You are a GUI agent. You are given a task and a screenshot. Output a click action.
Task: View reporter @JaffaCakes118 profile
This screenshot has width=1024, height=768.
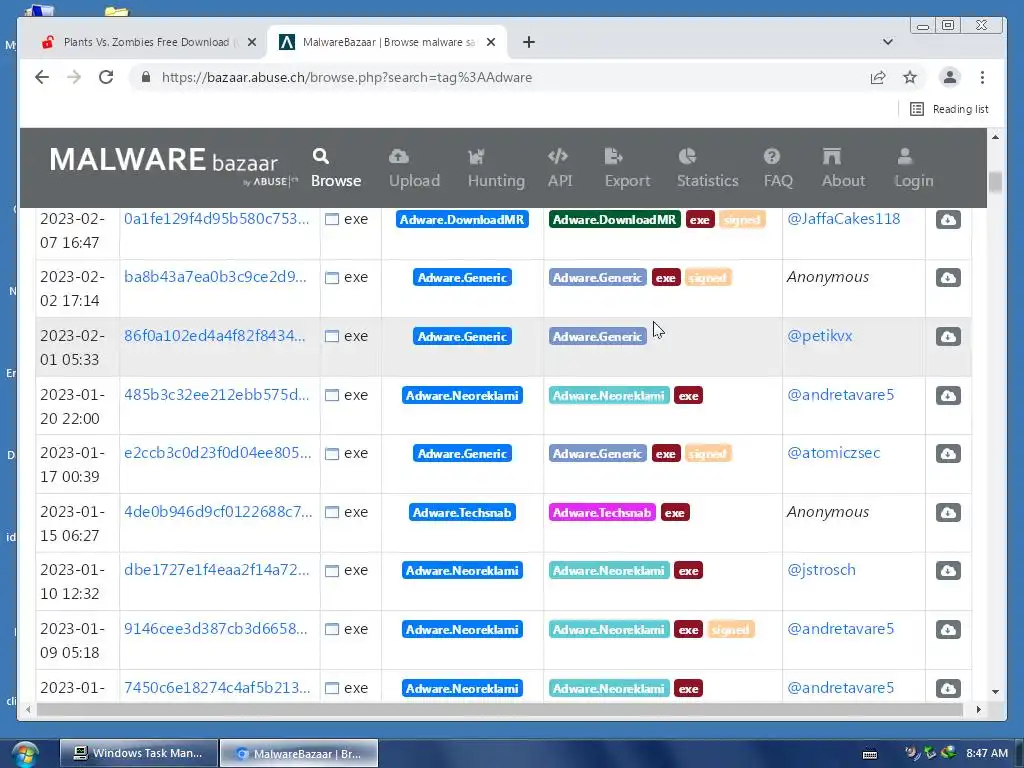click(x=843, y=219)
